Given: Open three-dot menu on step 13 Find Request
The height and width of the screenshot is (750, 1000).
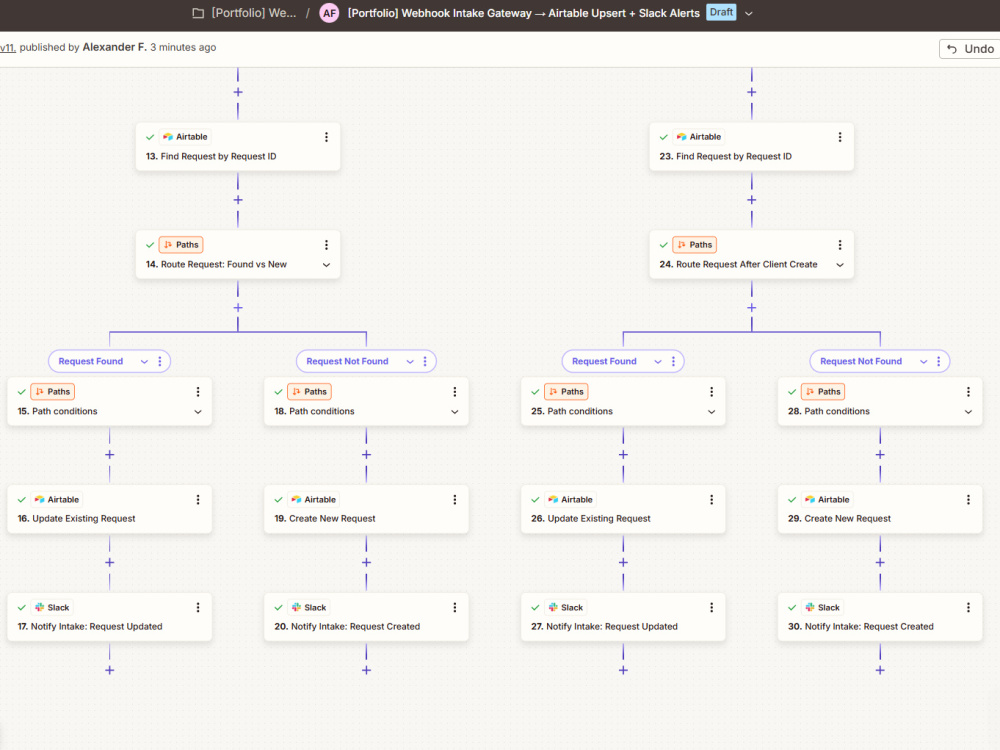Looking at the screenshot, I should (326, 137).
